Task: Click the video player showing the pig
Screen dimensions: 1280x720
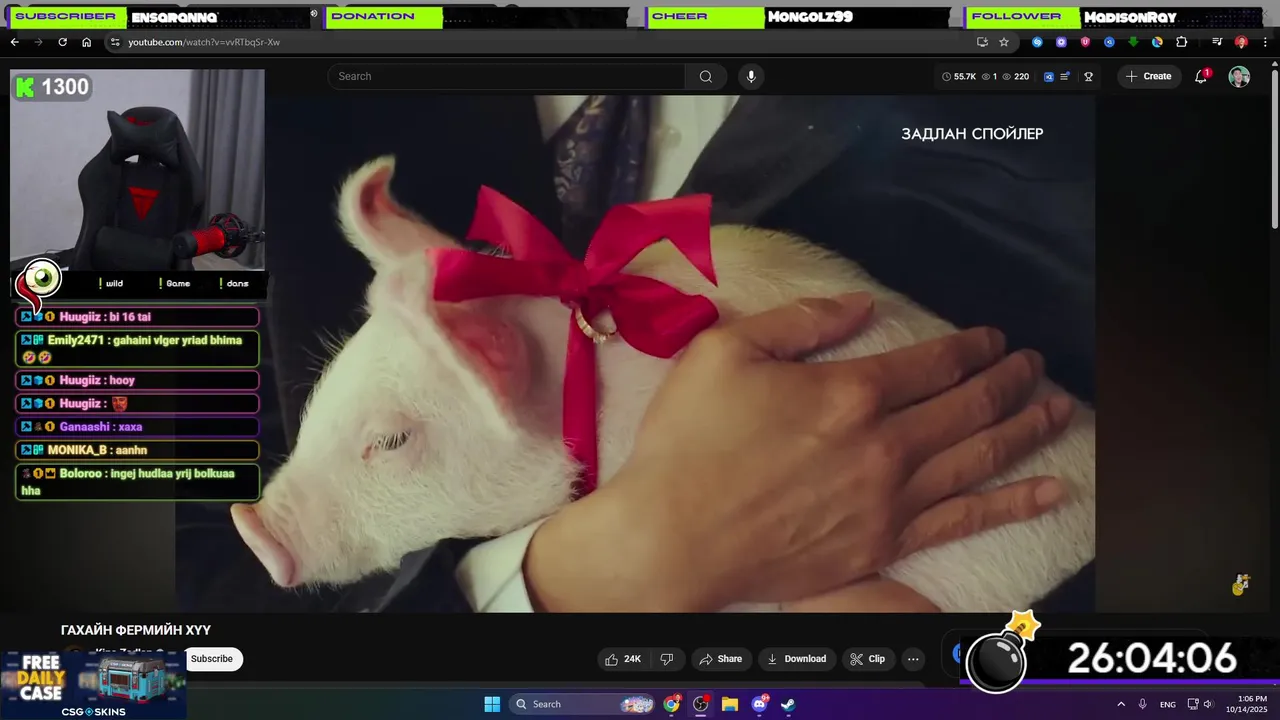Action: (635, 354)
